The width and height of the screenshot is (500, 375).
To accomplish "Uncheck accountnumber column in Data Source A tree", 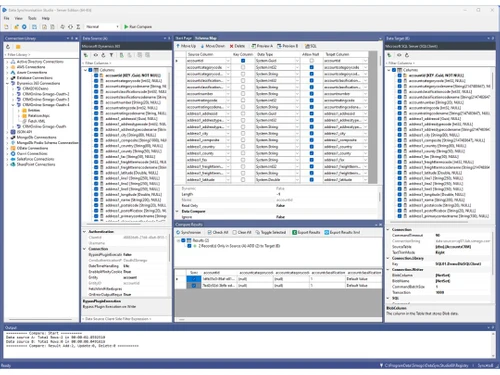I will (x=96, y=102).
